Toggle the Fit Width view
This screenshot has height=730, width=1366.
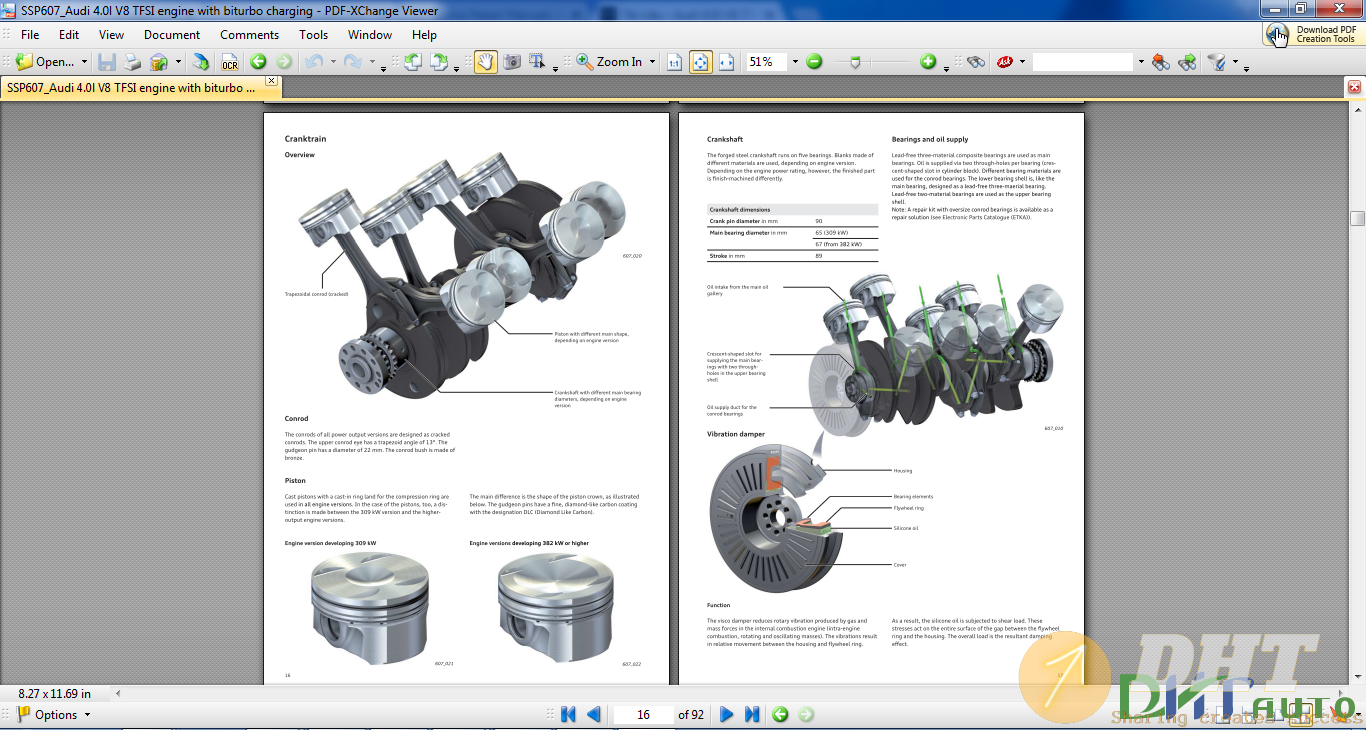727,62
